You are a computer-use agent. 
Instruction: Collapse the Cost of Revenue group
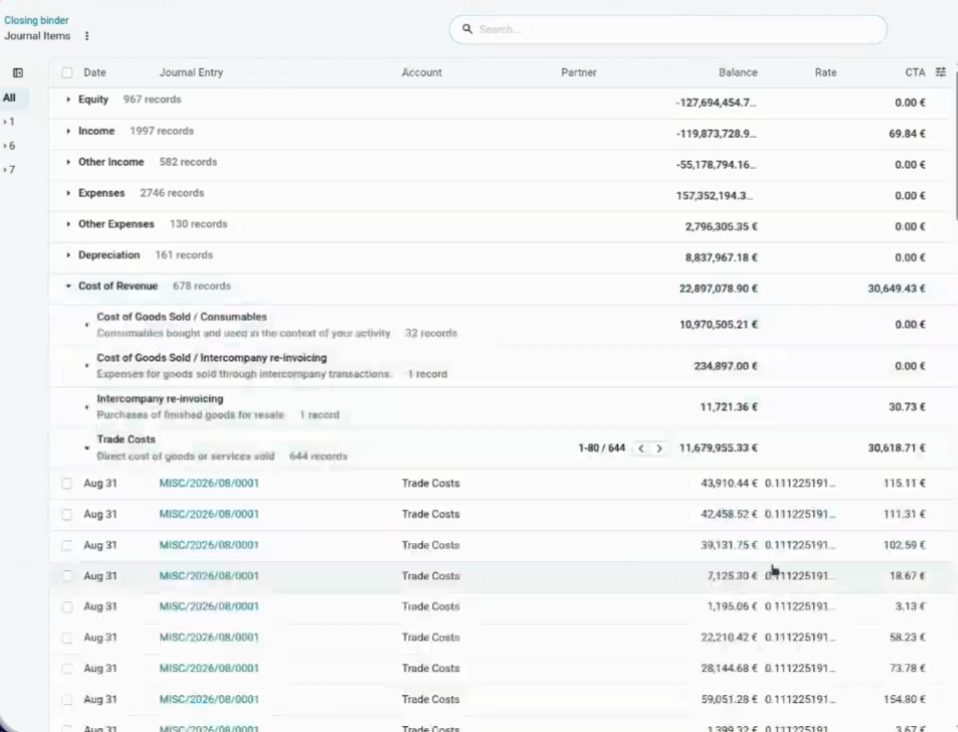coord(68,286)
